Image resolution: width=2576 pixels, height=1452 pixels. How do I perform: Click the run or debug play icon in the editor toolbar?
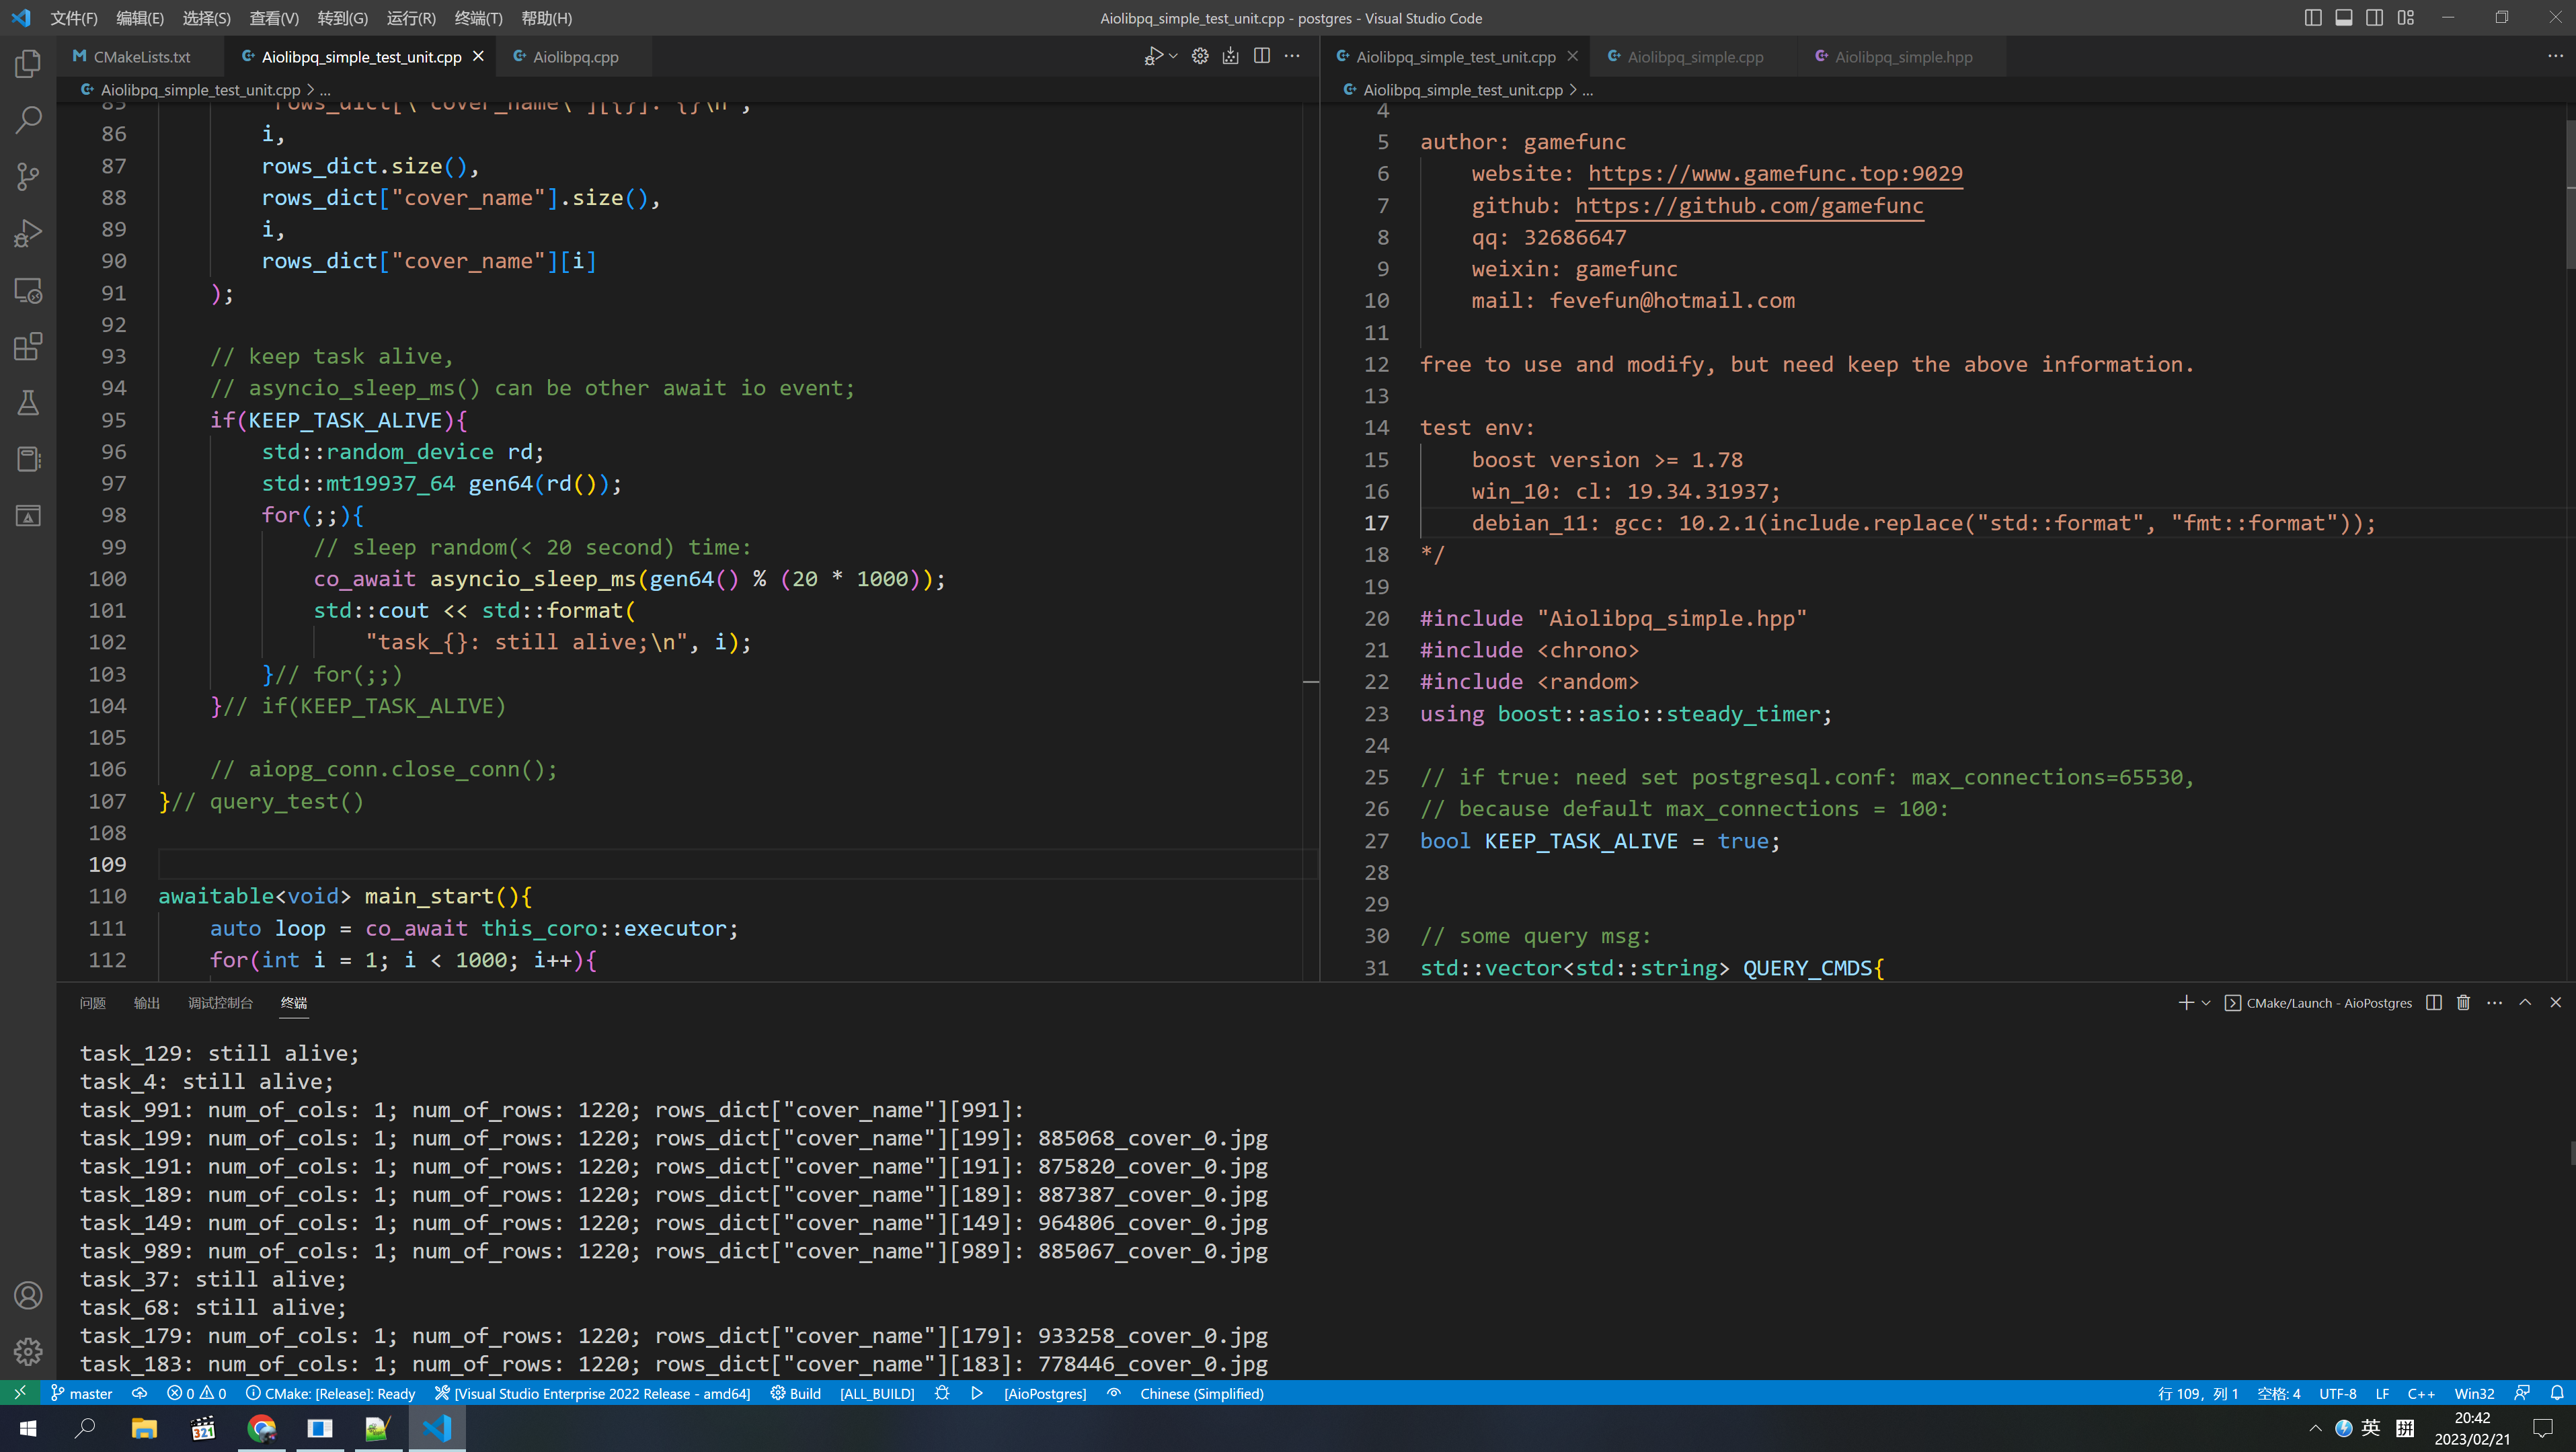click(x=1153, y=56)
